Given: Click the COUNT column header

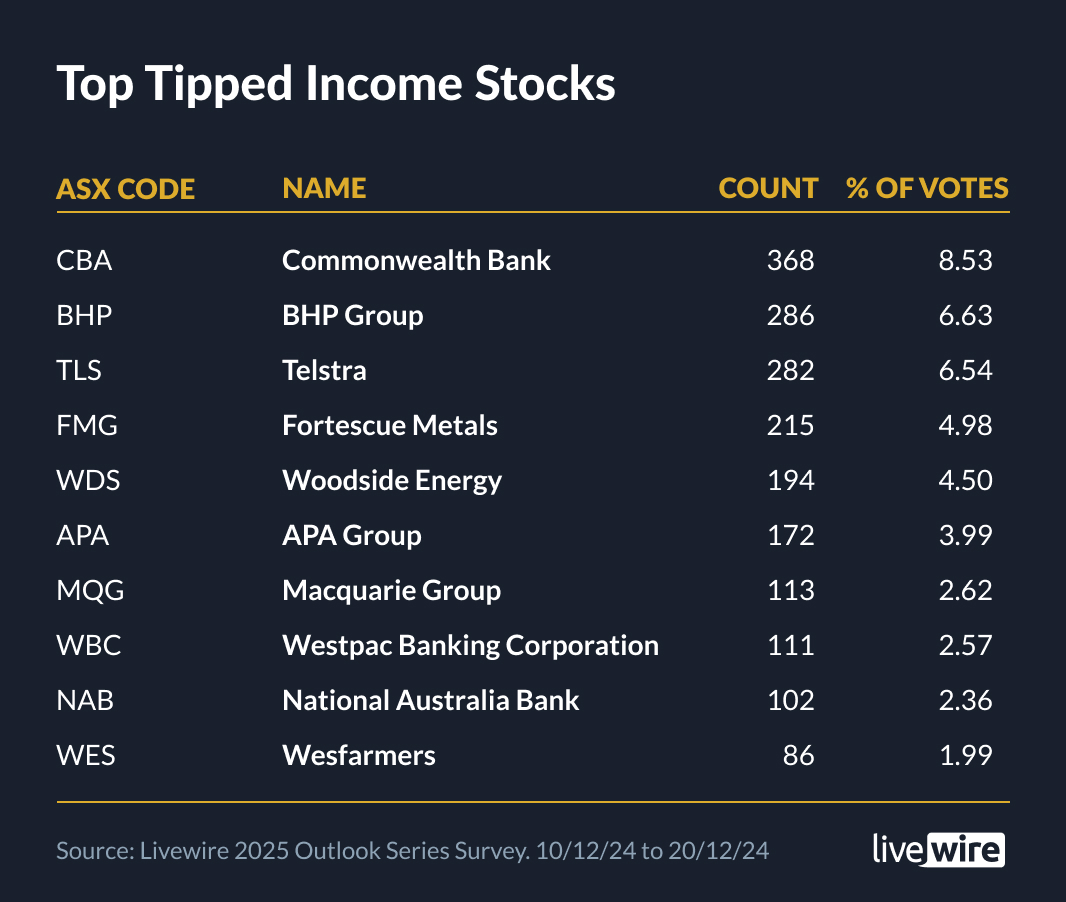Looking at the screenshot, I should coord(767,188).
